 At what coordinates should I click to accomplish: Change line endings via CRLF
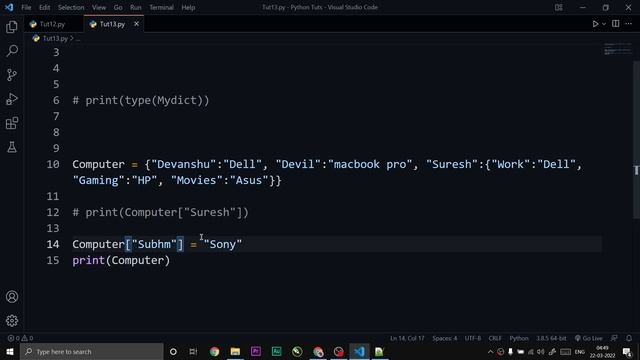[x=495, y=338]
